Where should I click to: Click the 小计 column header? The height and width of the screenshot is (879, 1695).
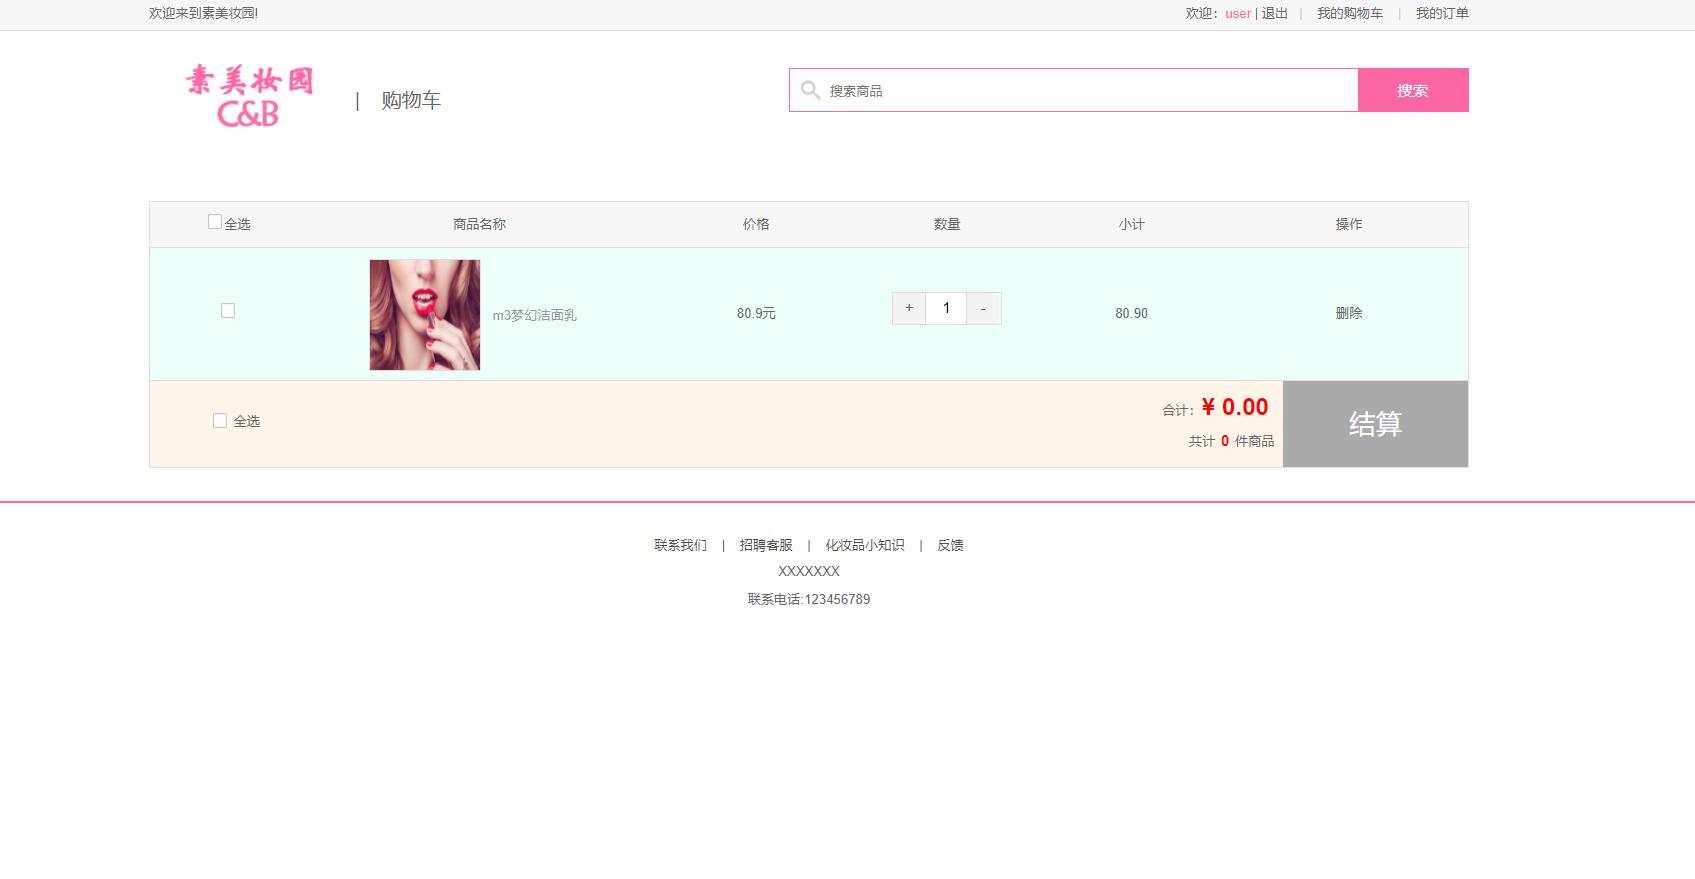point(1132,224)
